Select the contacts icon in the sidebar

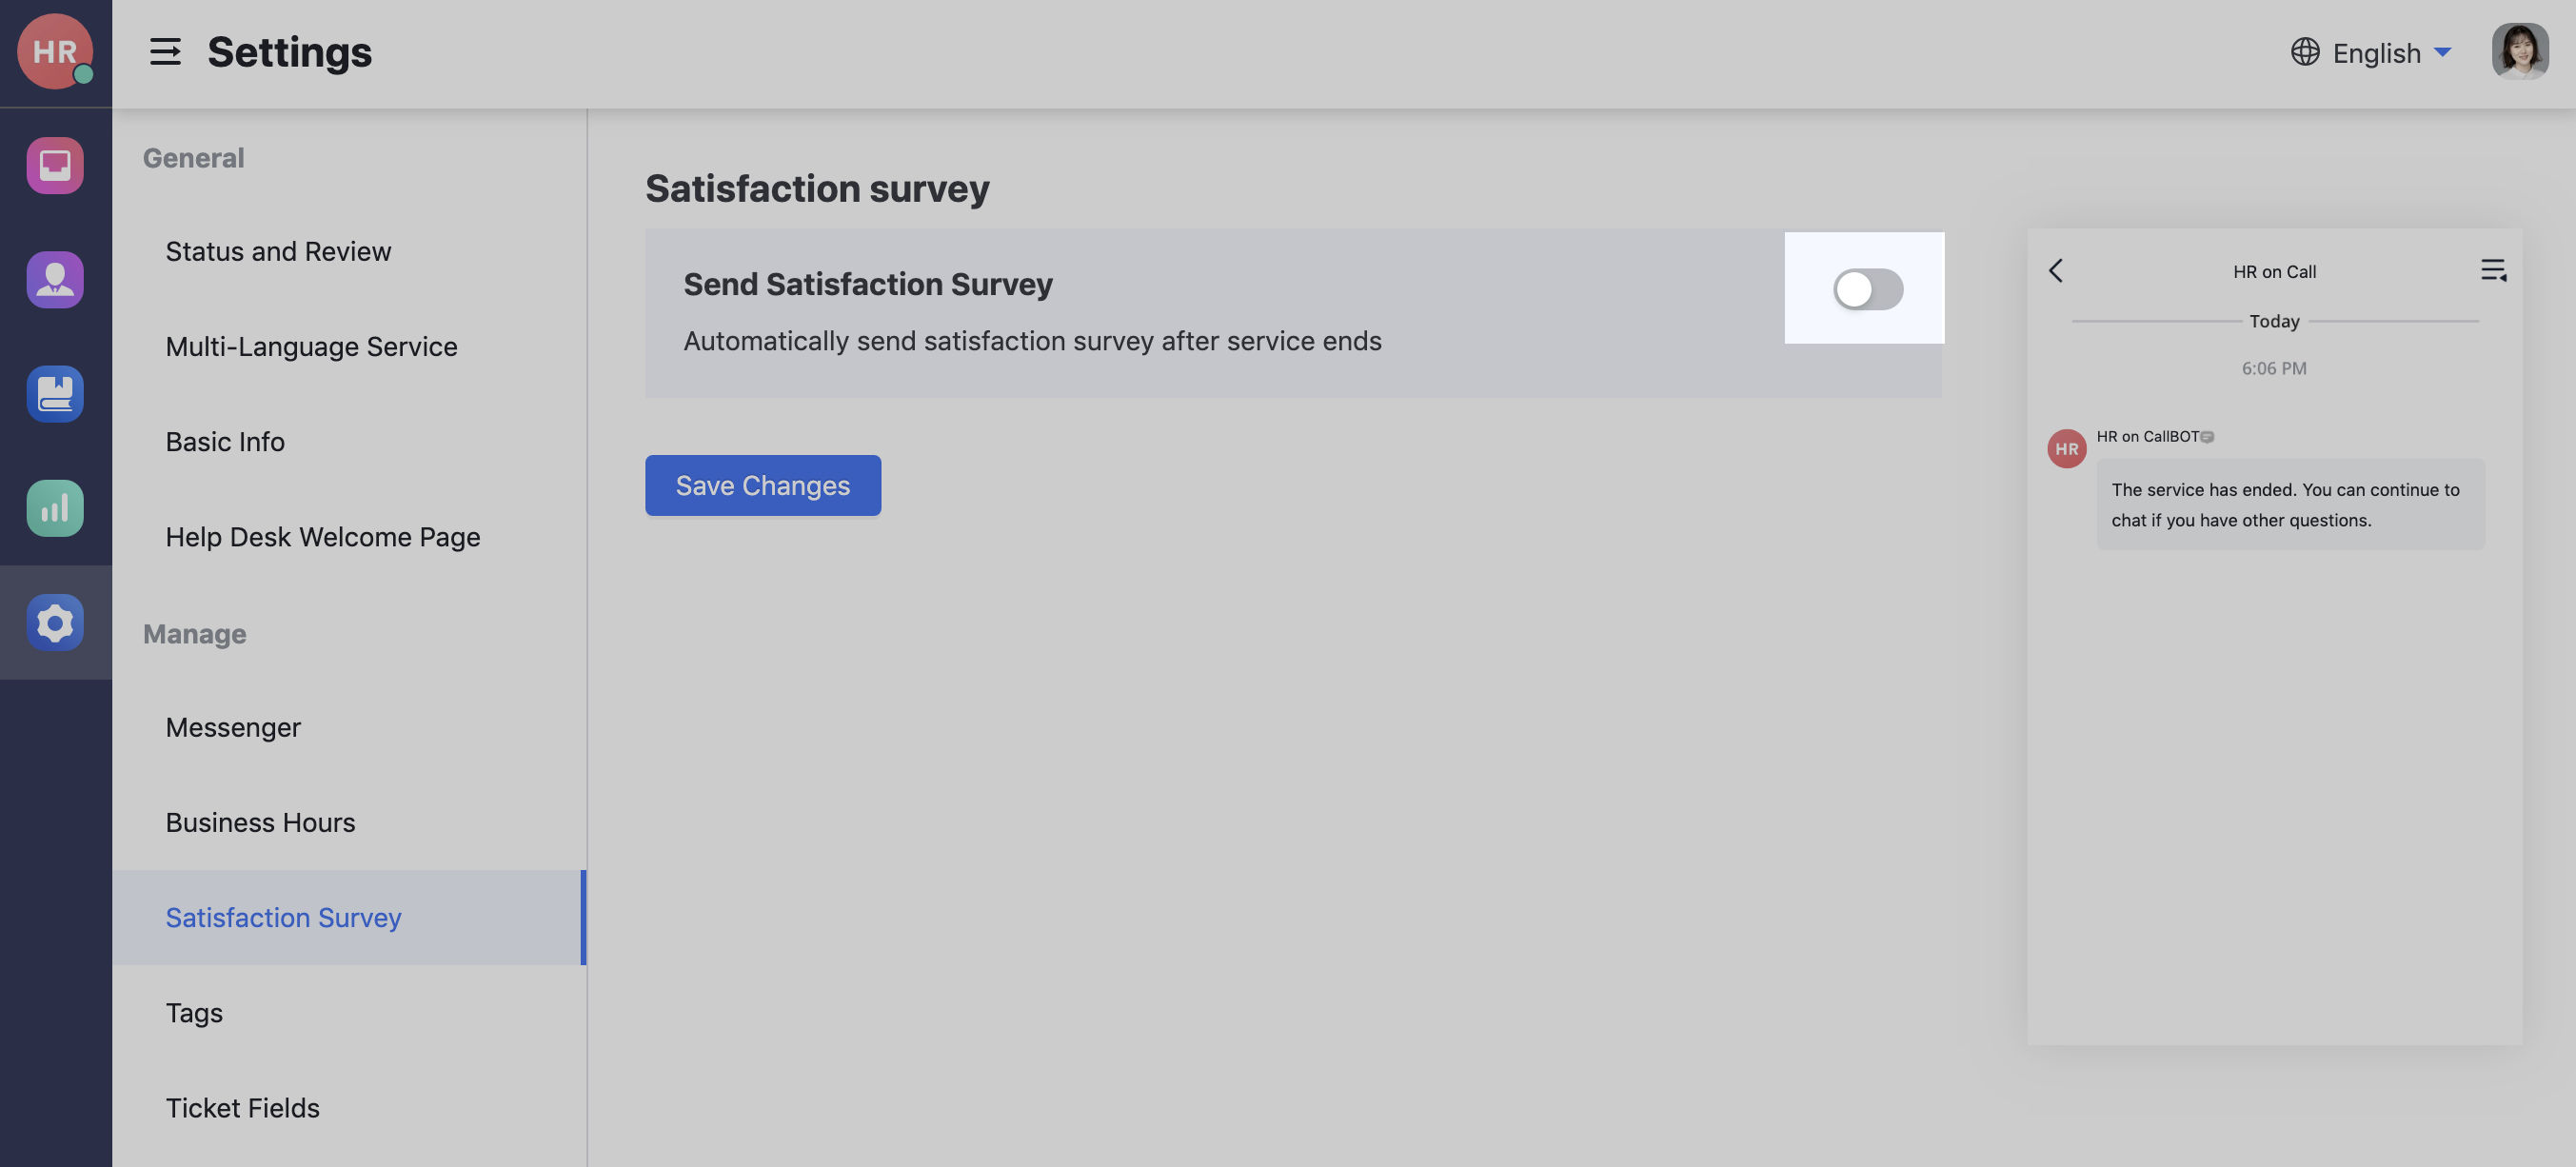point(55,280)
